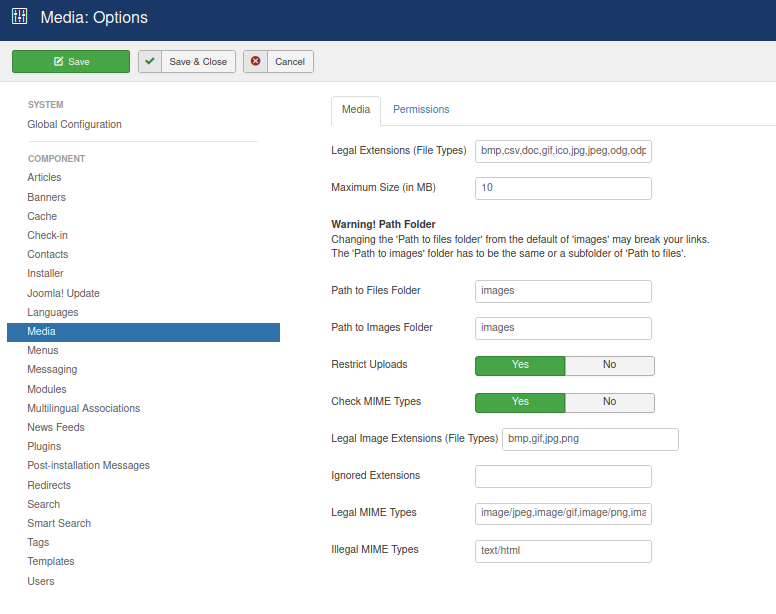Switch to the Permissions tab

click(x=421, y=109)
